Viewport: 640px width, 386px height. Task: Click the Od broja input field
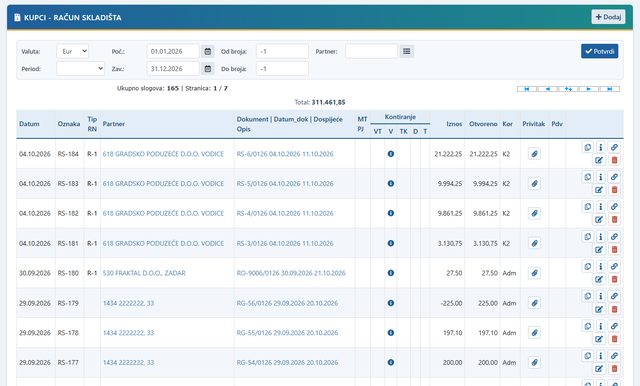point(282,51)
